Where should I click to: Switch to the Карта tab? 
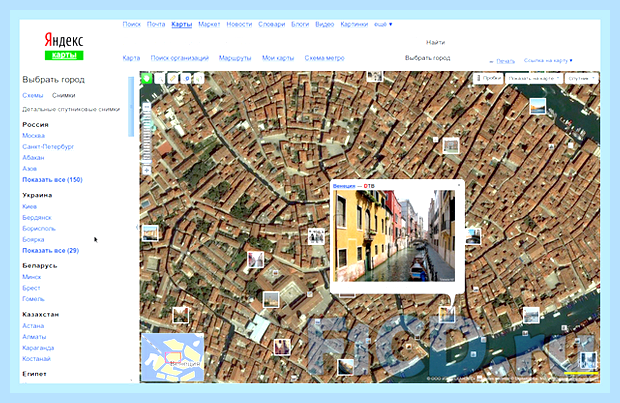click(131, 58)
